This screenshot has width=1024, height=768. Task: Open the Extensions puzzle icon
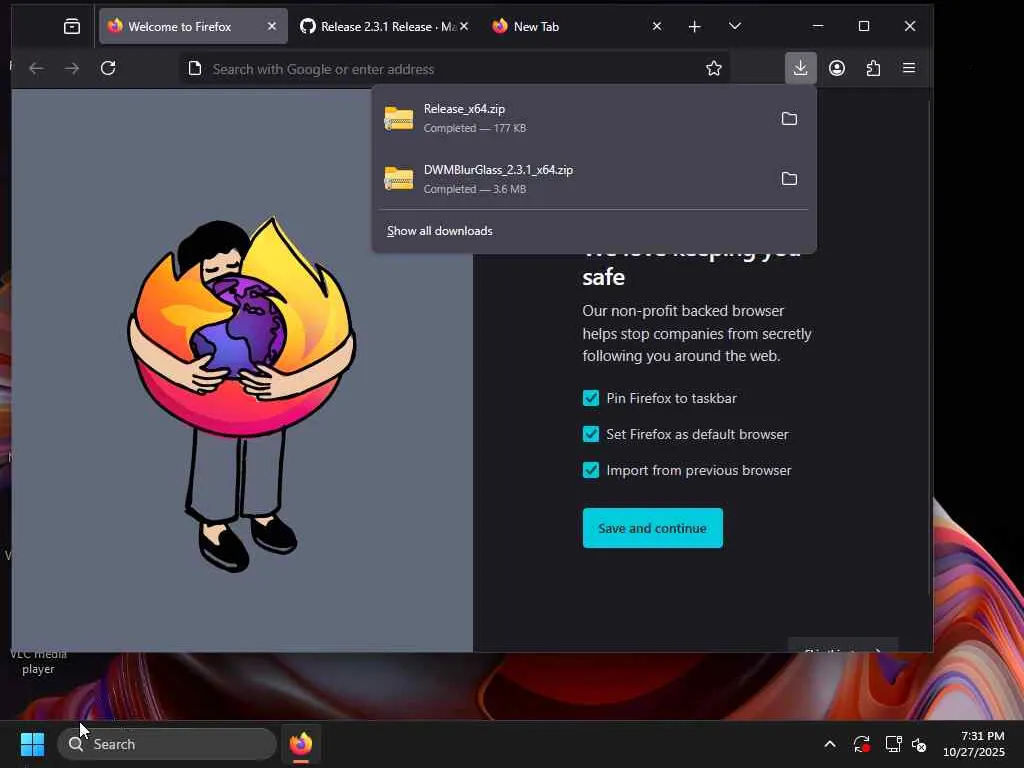tap(873, 68)
